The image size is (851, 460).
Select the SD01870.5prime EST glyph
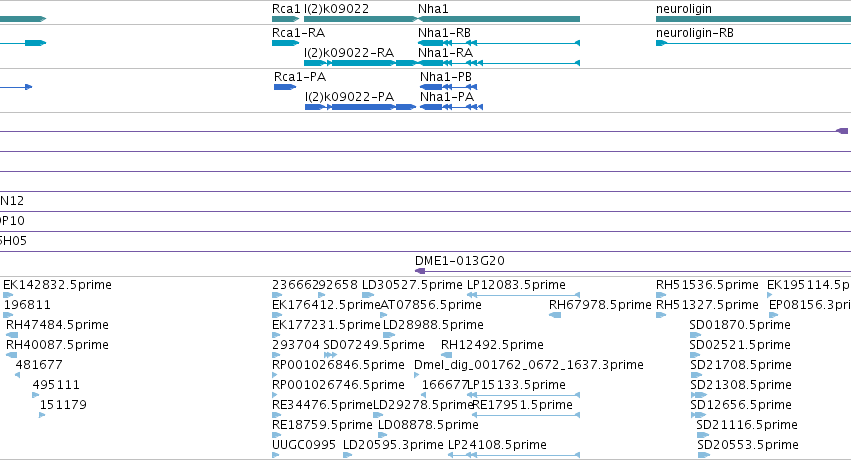694,335
